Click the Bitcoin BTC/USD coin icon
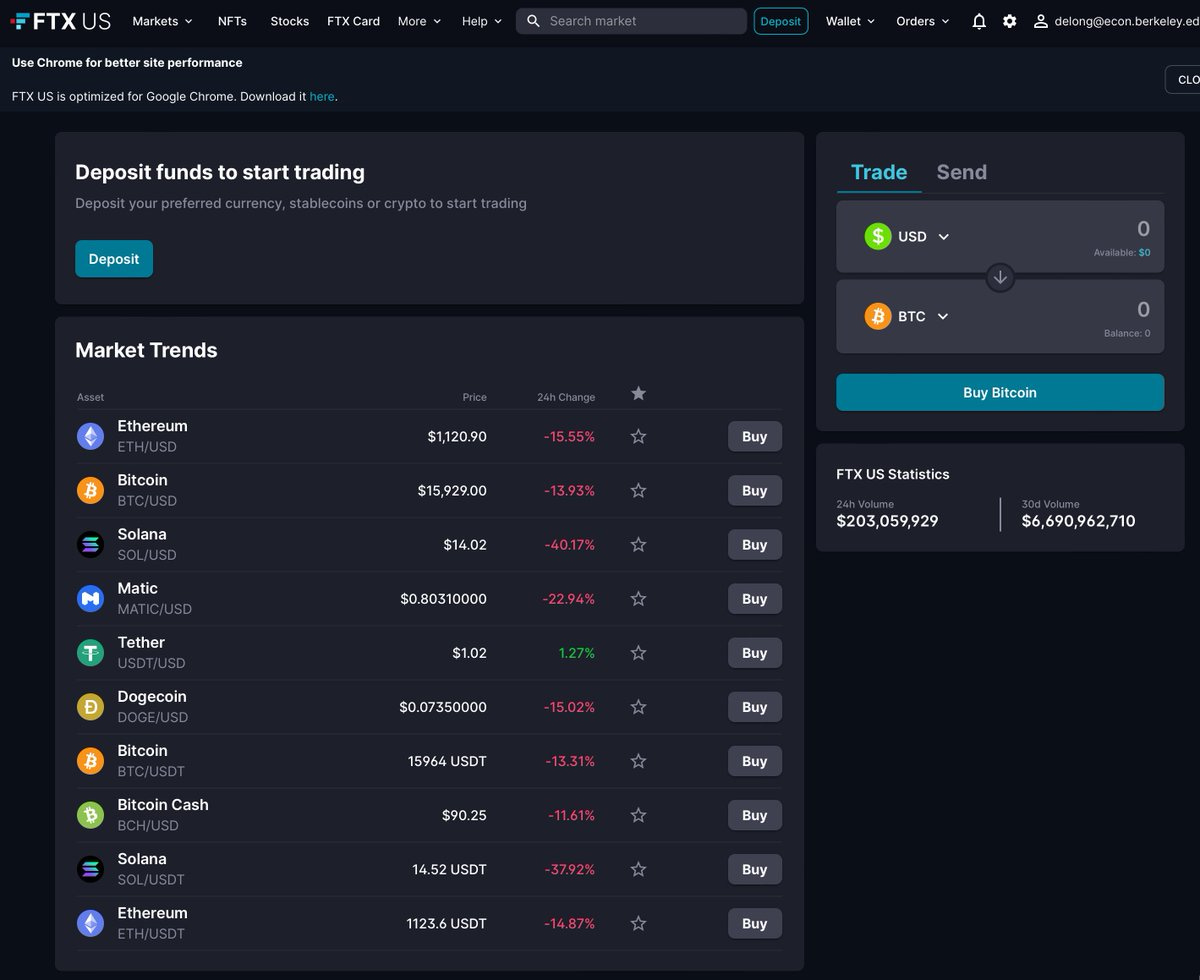 coord(90,490)
